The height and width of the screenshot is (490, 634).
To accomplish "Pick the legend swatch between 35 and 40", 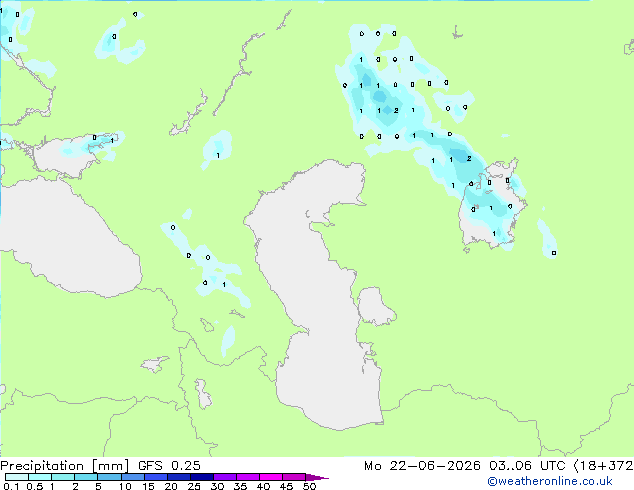I will point(248,477).
